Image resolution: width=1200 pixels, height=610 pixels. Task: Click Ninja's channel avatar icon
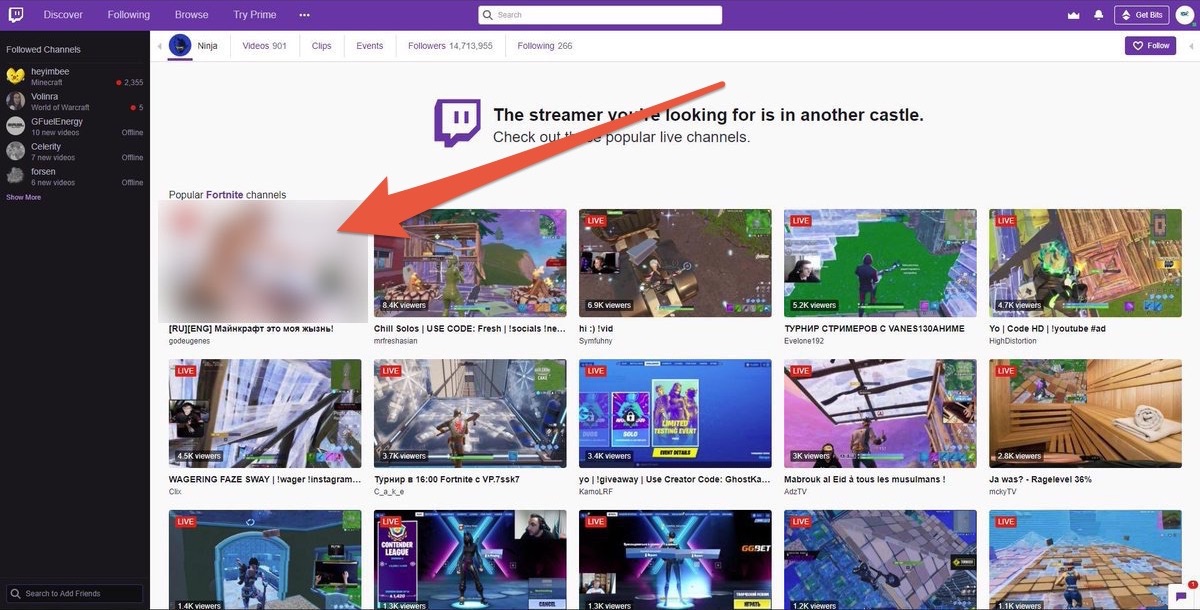tap(180, 45)
